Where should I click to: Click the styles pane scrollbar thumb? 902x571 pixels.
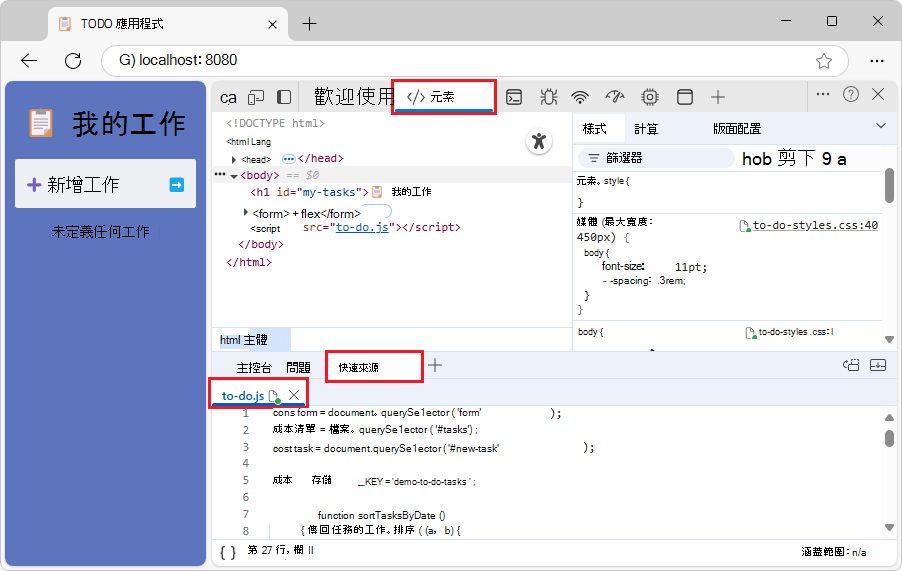[x=889, y=186]
